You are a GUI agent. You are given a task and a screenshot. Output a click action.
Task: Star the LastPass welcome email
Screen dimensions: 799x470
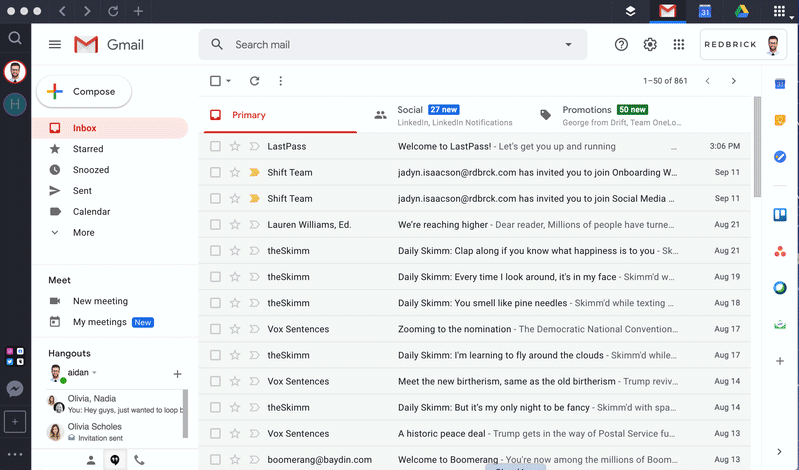point(235,146)
